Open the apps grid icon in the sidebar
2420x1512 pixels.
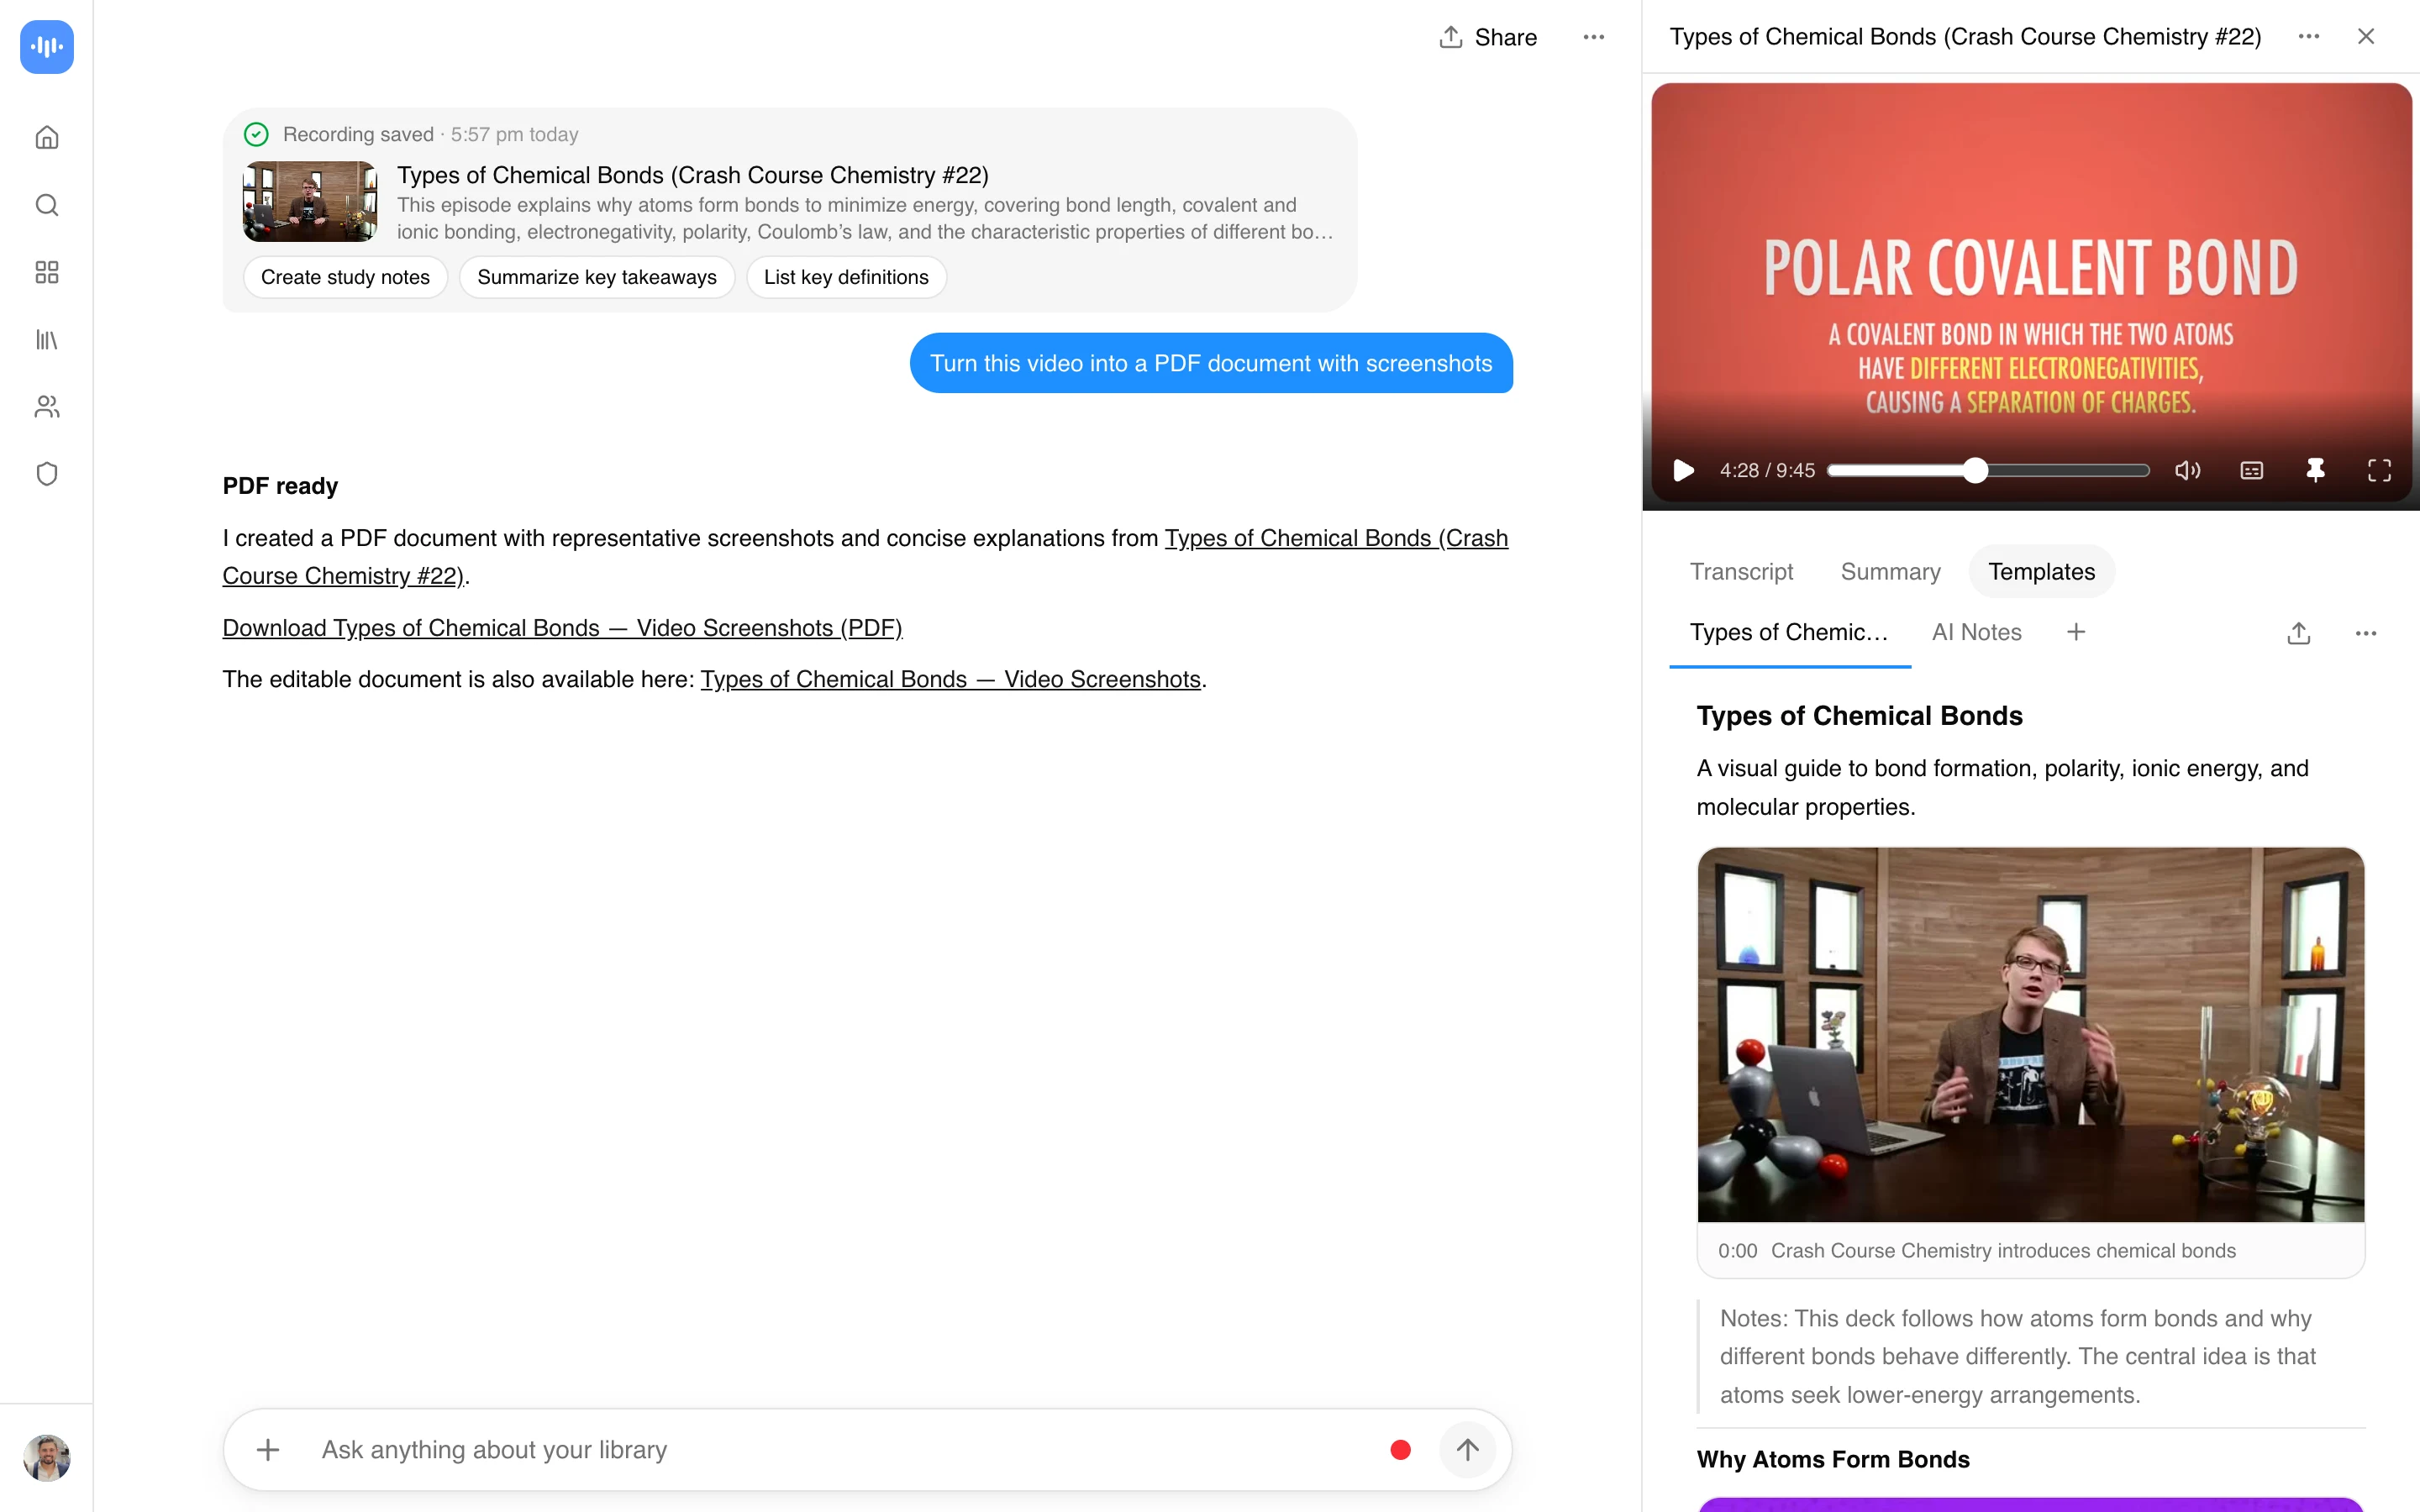tap(47, 272)
